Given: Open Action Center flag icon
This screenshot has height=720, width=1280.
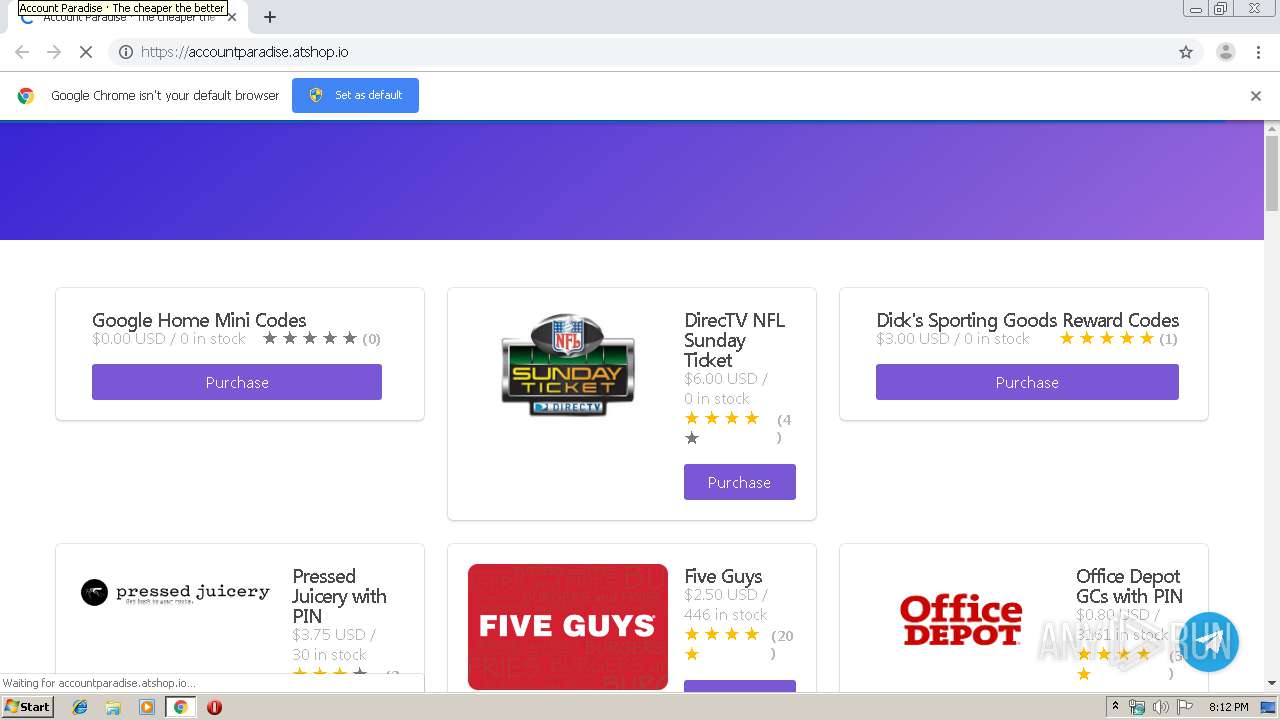Looking at the screenshot, I should tap(1183, 707).
